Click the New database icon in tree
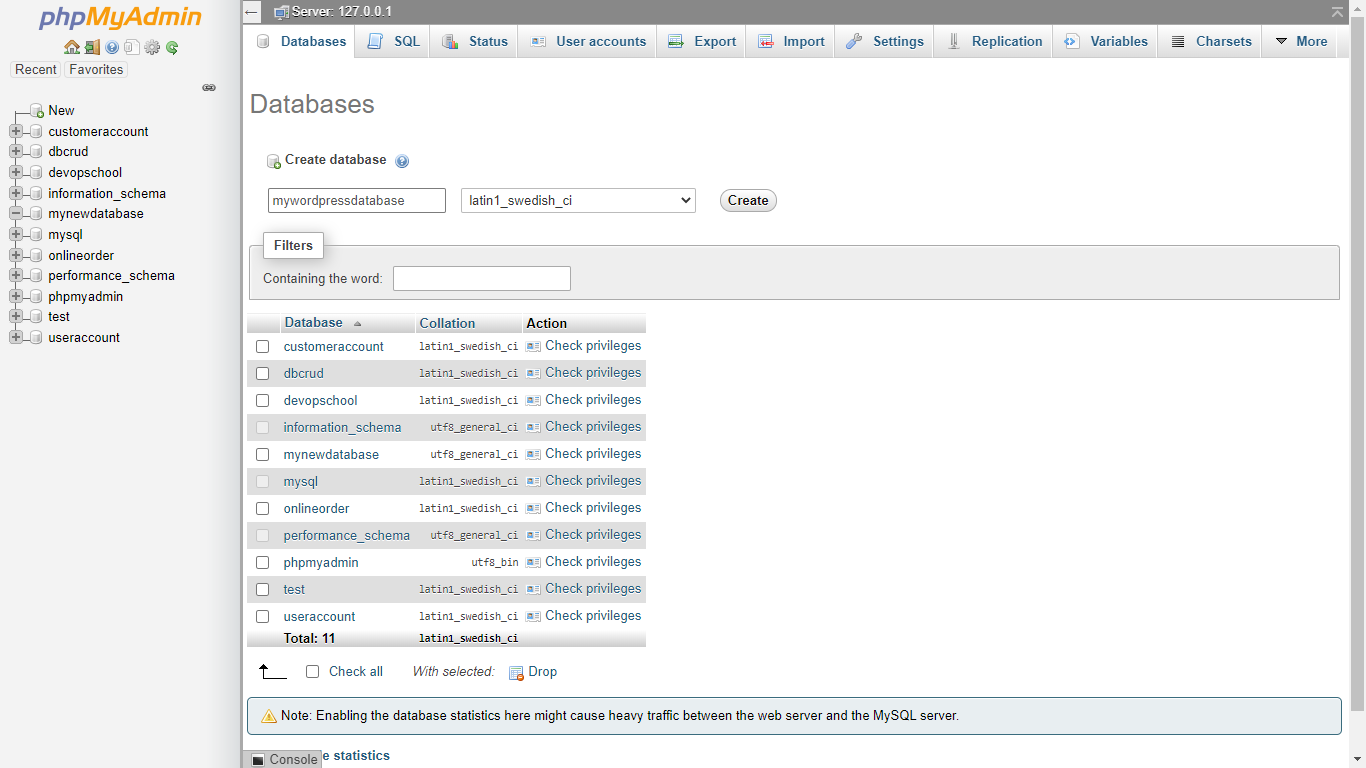 click(37, 111)
